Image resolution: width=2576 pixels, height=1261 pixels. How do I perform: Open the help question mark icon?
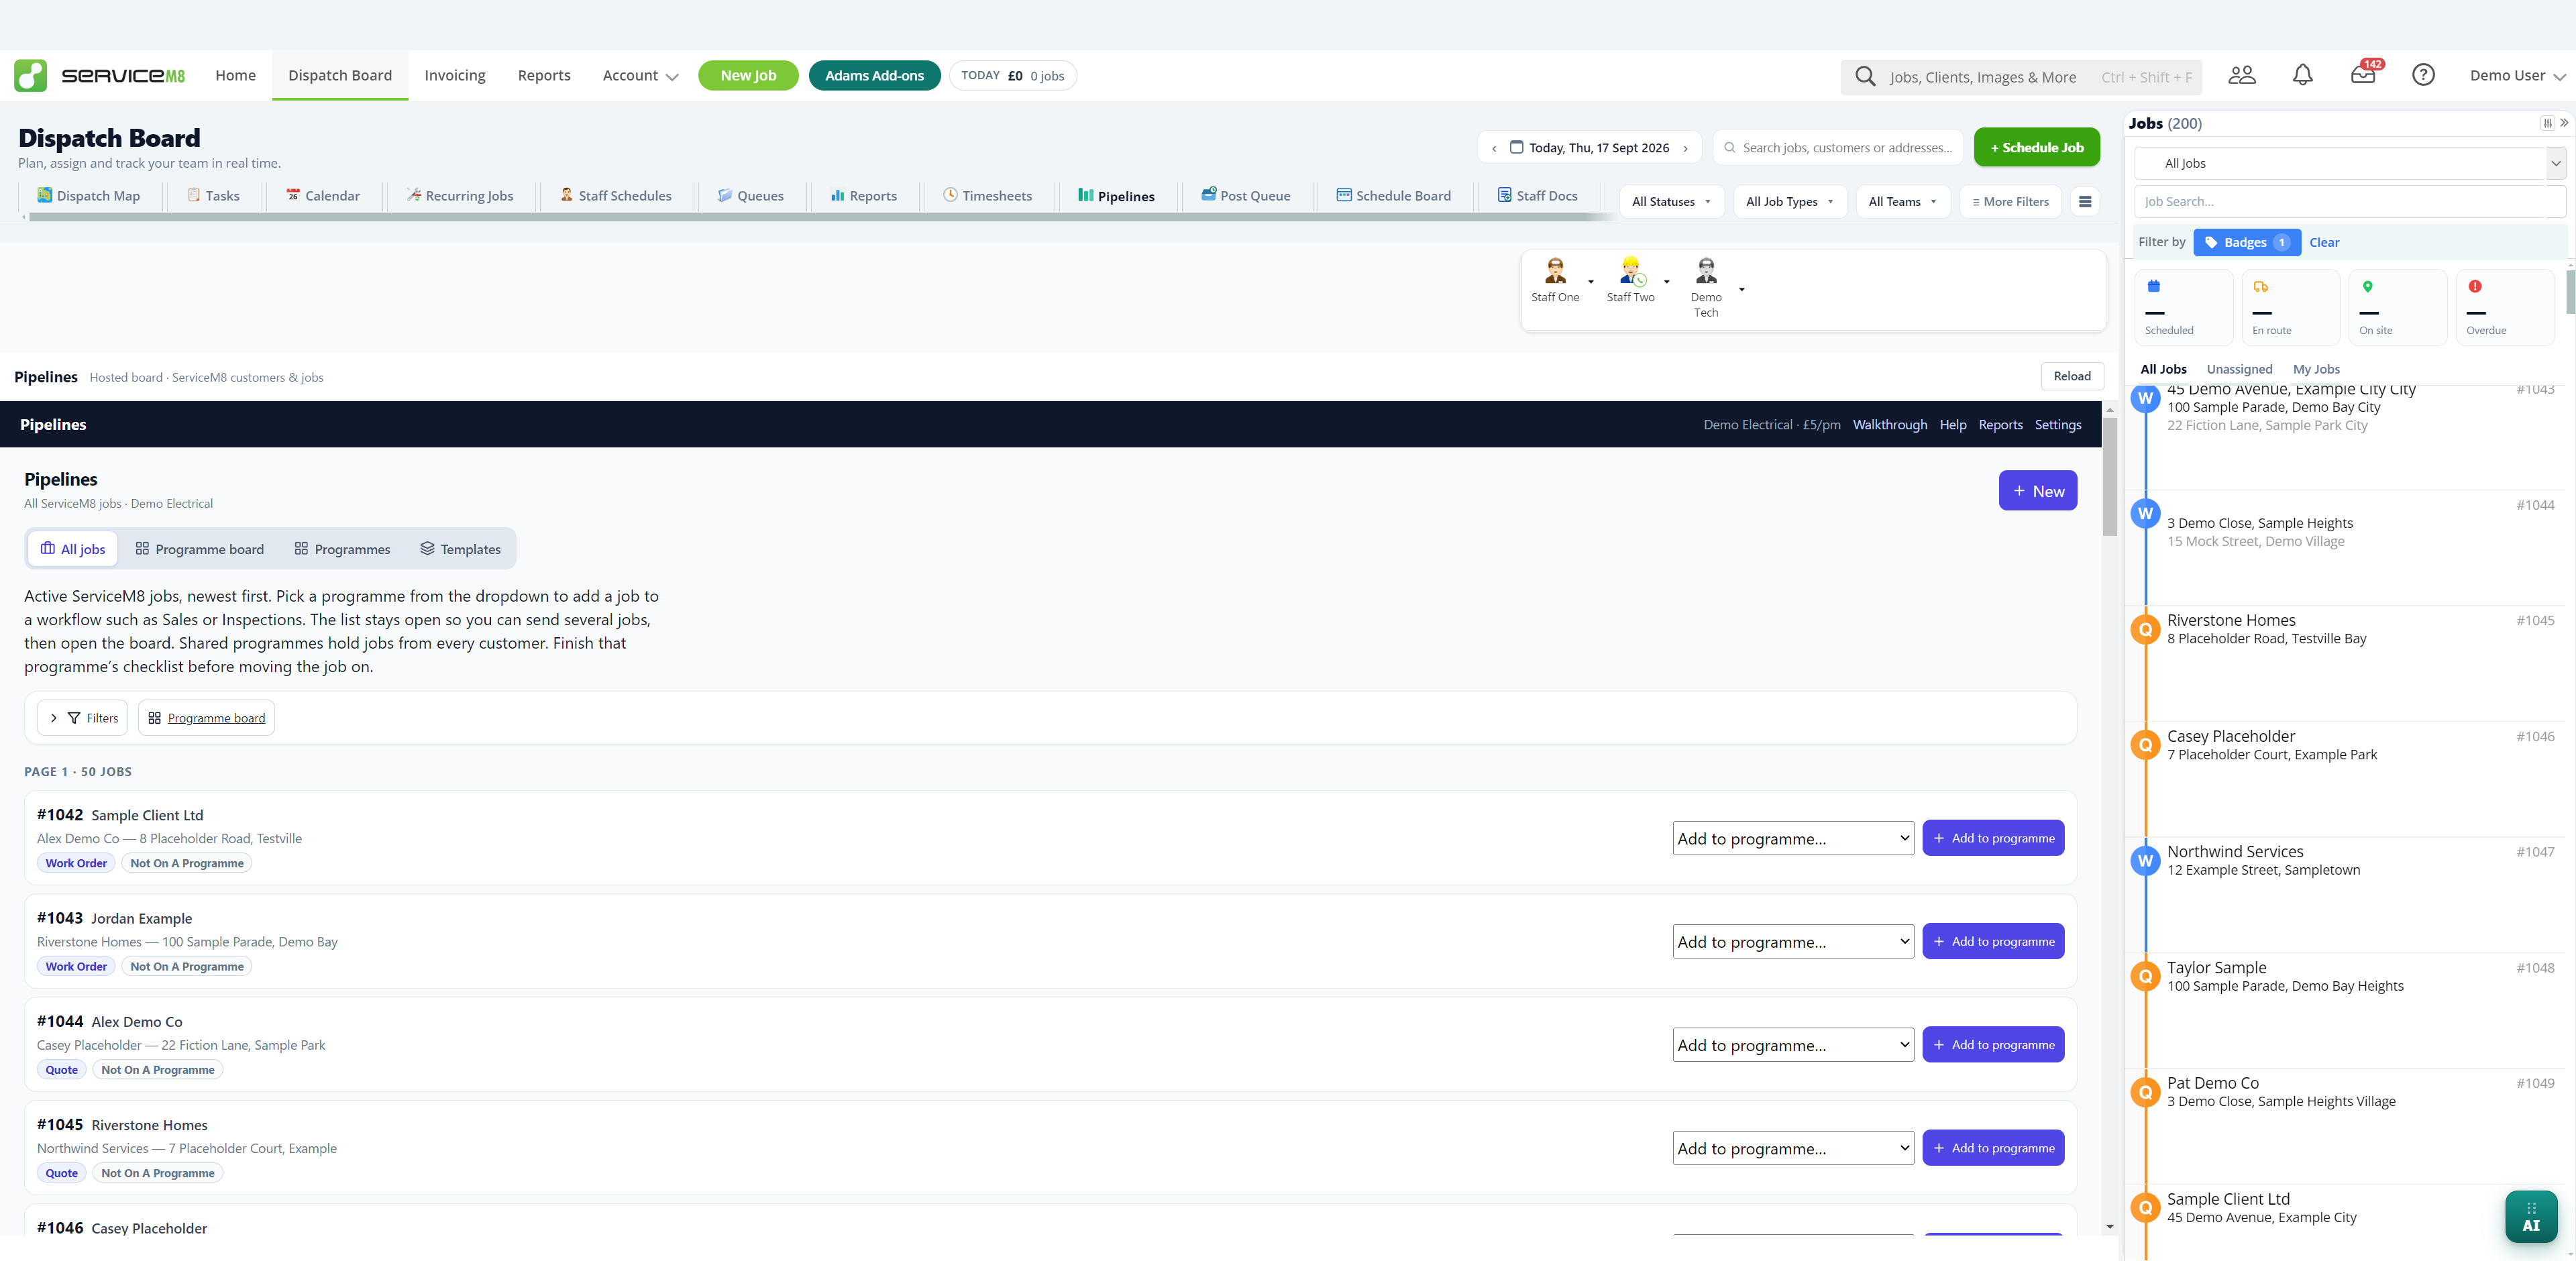click(2423, 75)
